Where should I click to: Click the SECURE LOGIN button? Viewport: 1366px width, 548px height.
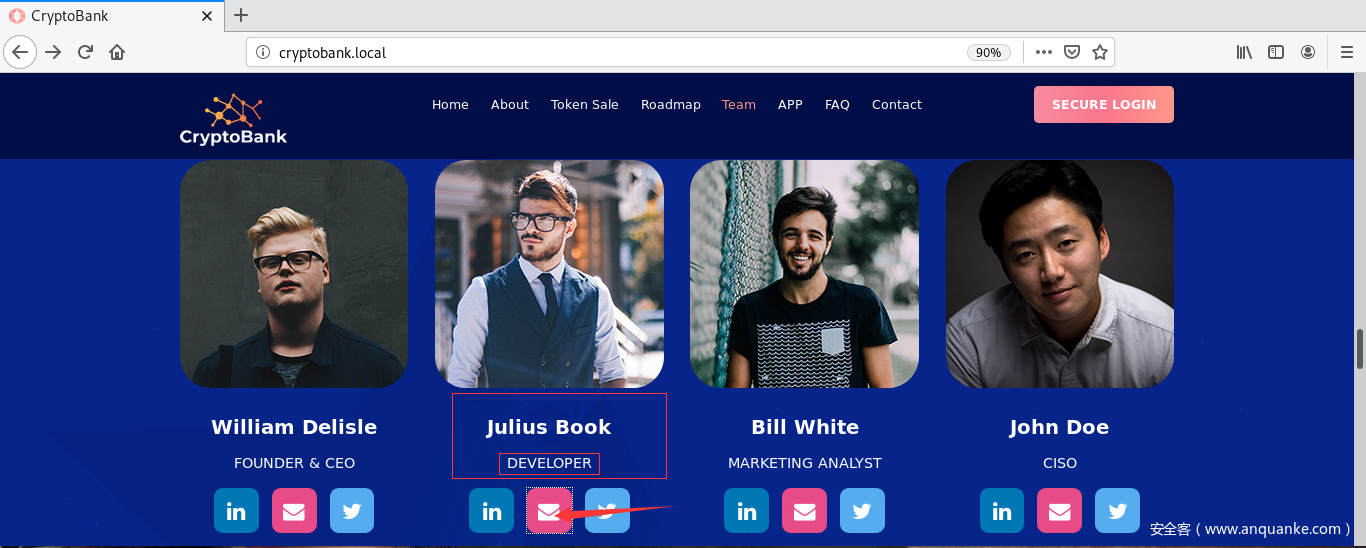coord(1104,104)
